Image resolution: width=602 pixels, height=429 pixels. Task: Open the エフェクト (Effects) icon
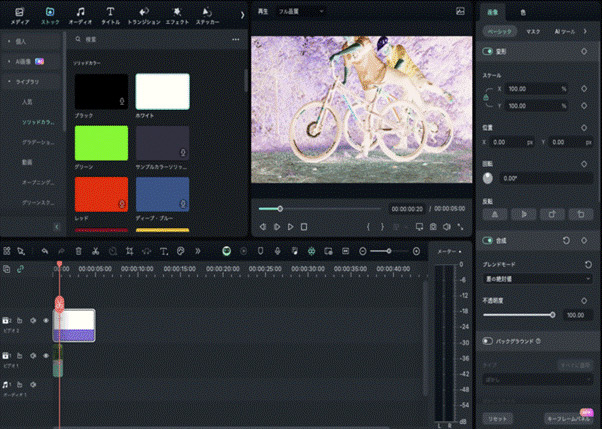click(x=178, y=13)
